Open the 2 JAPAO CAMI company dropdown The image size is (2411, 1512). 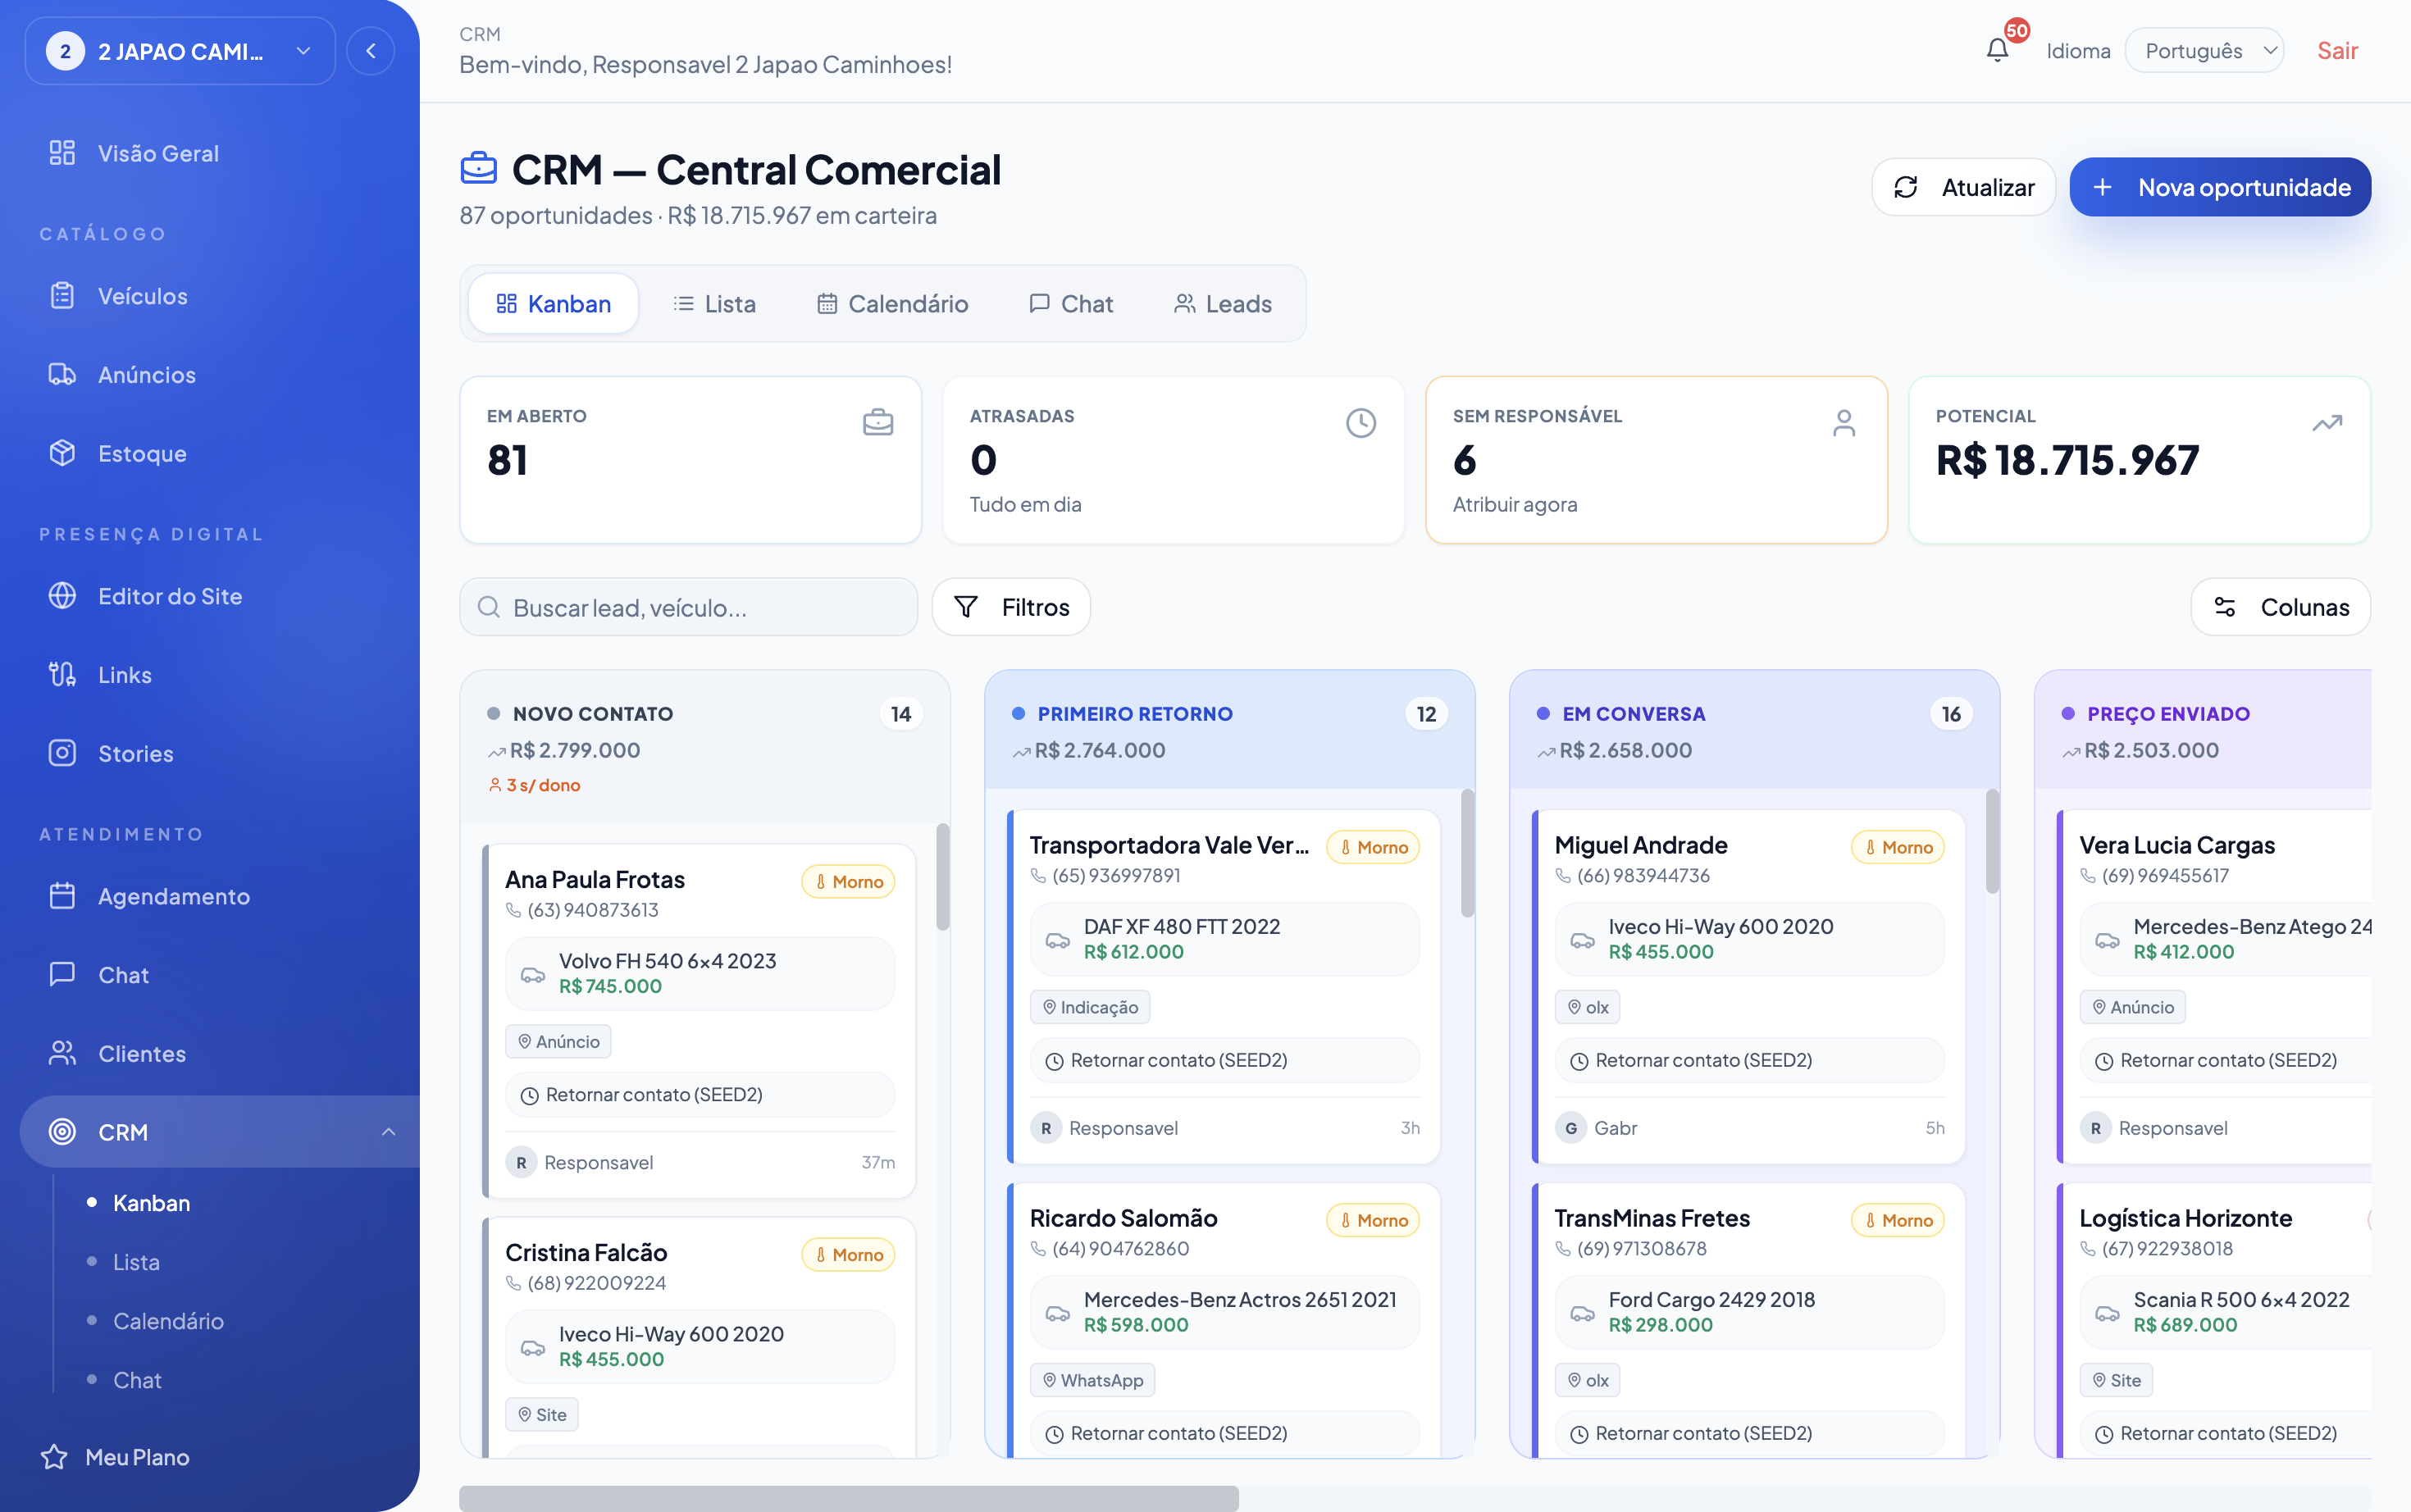[x=180, y=50]
